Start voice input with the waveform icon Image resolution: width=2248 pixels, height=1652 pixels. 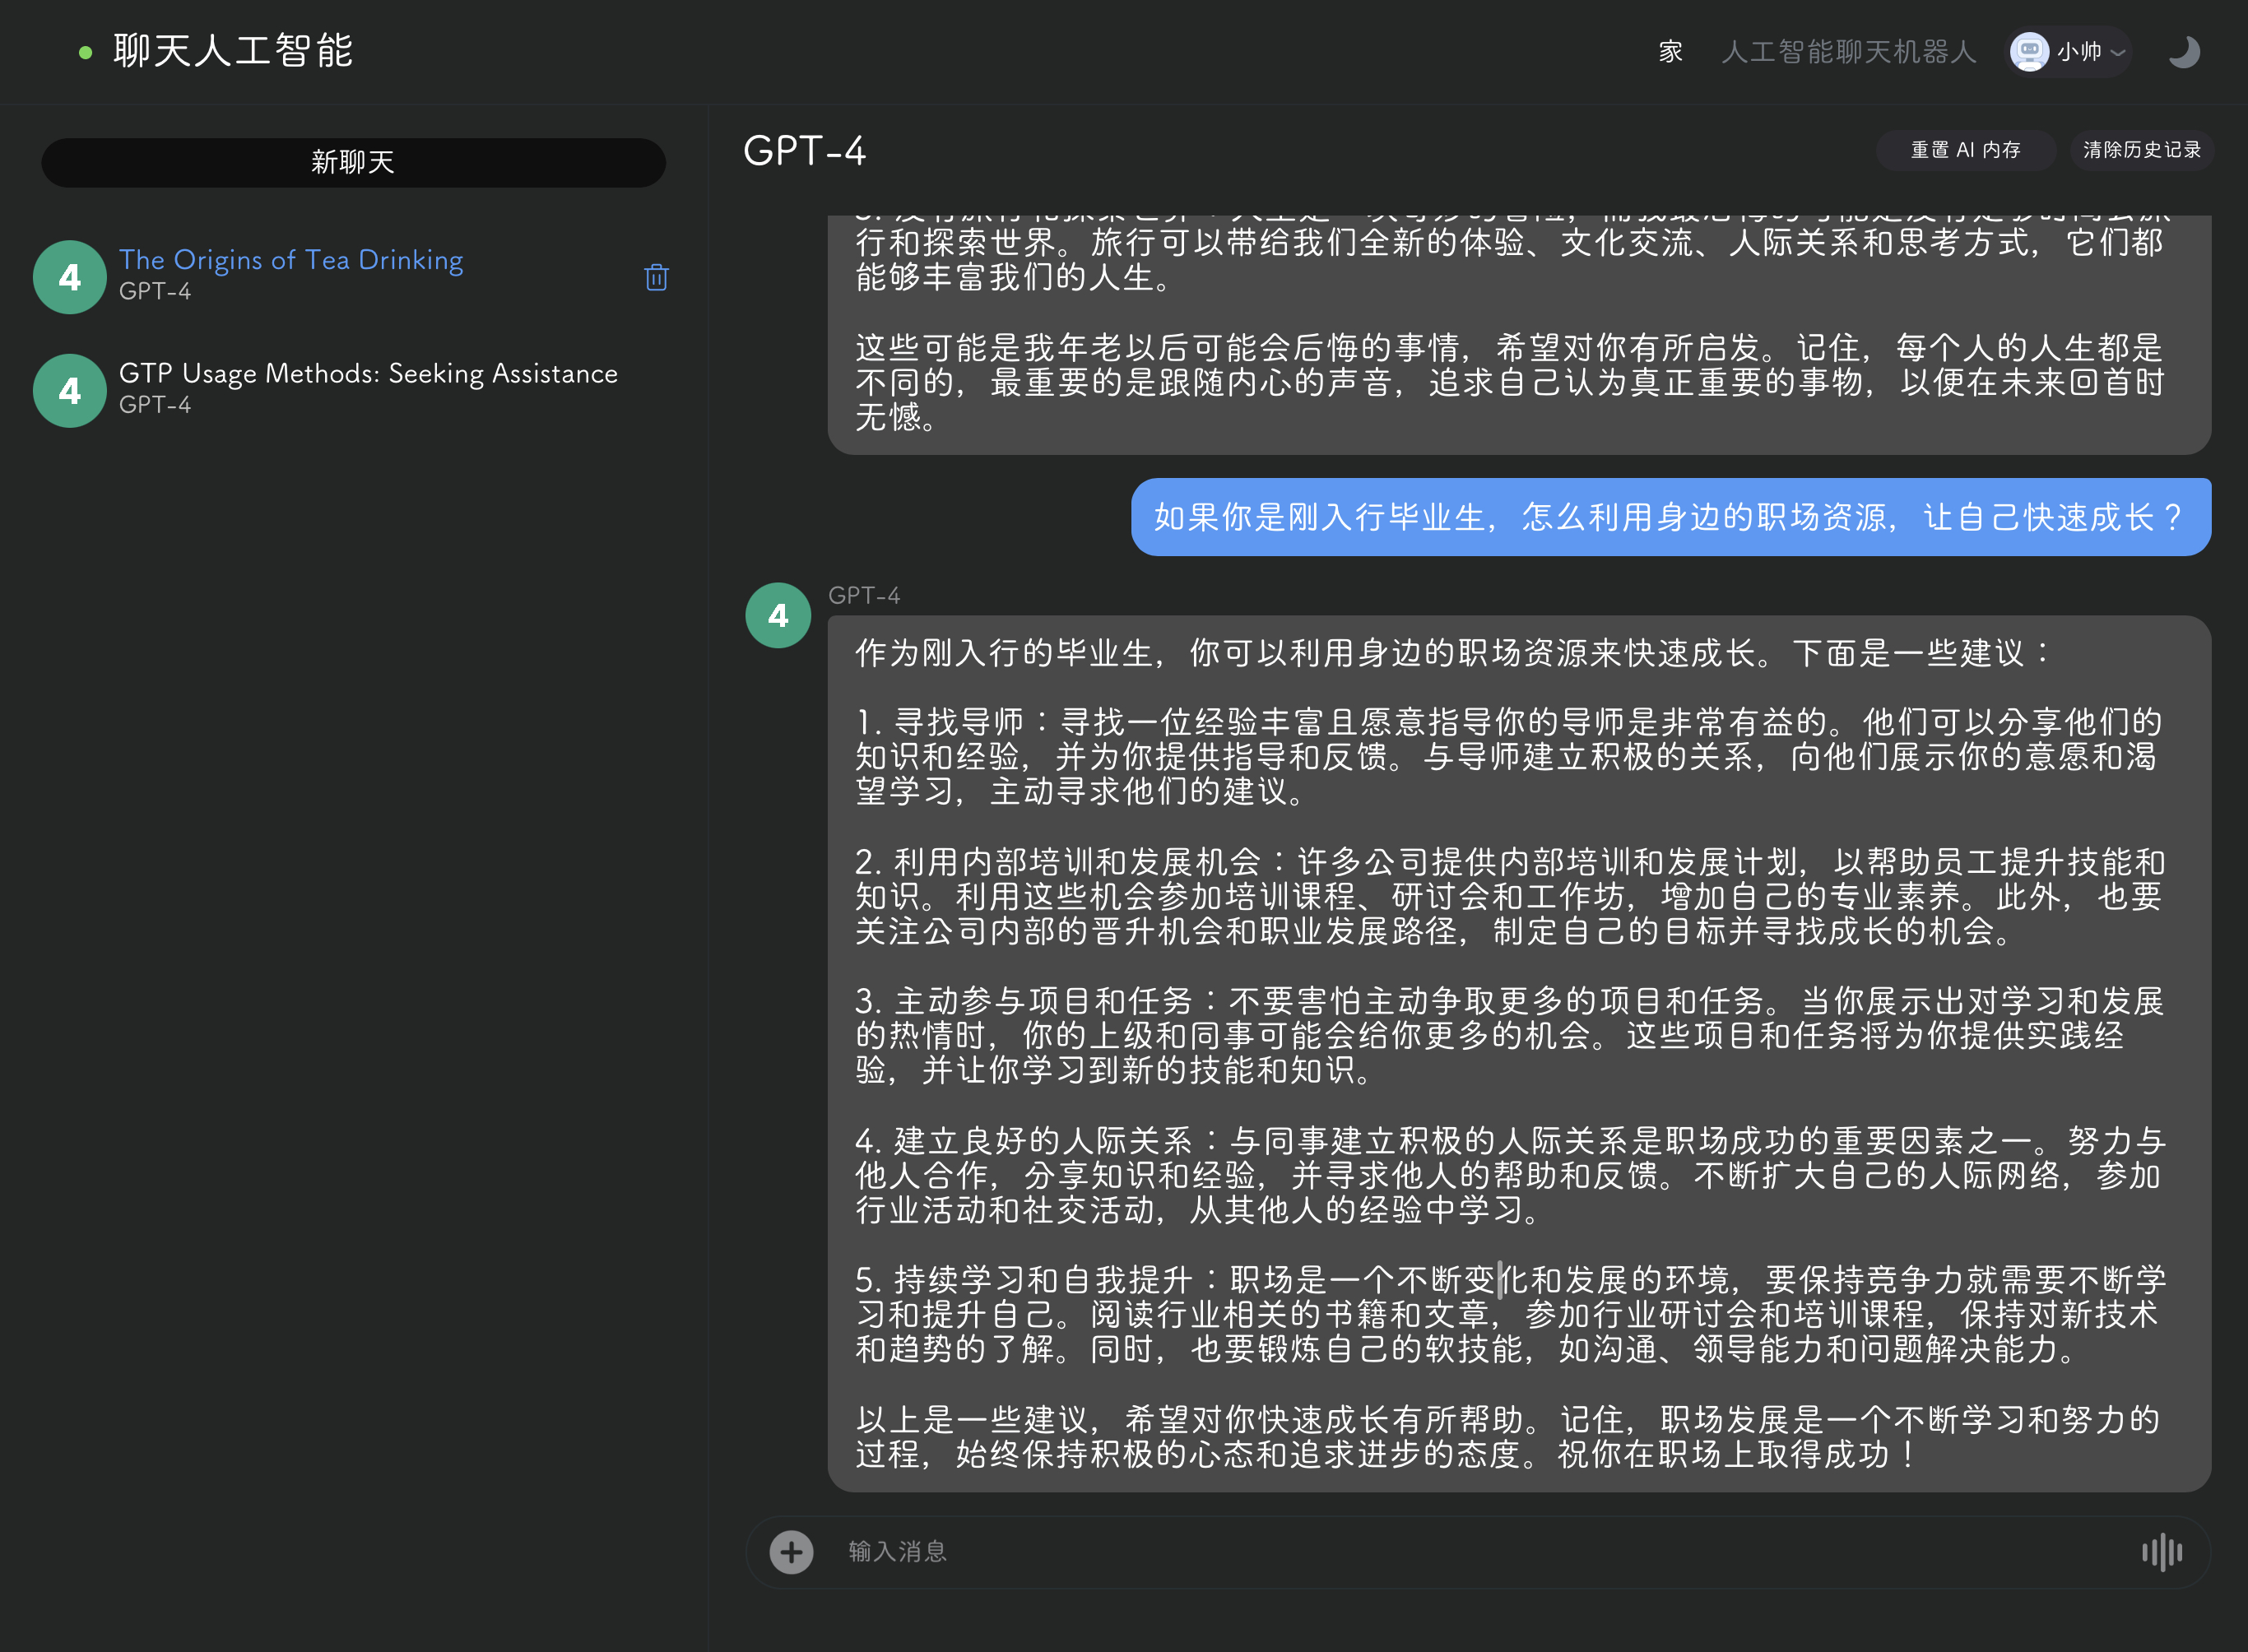(2161, 1552)
